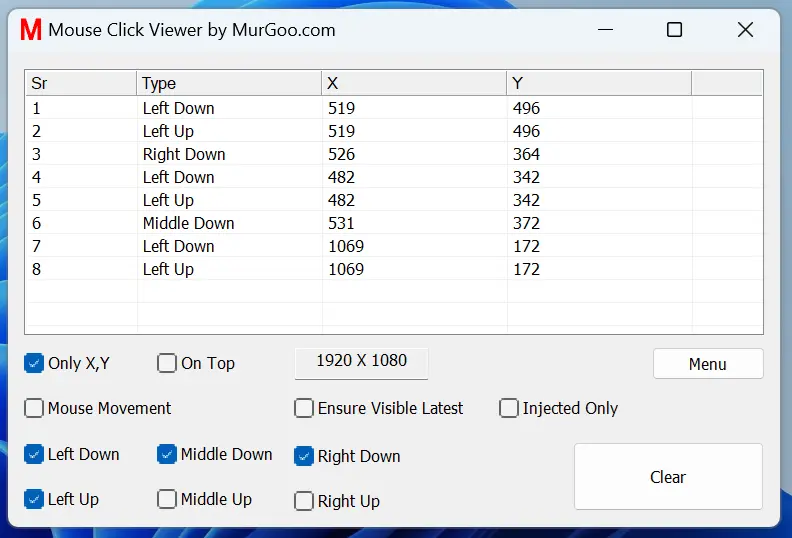
Task: Click the red MurGoo M app icon
Action: click(30, 30)
